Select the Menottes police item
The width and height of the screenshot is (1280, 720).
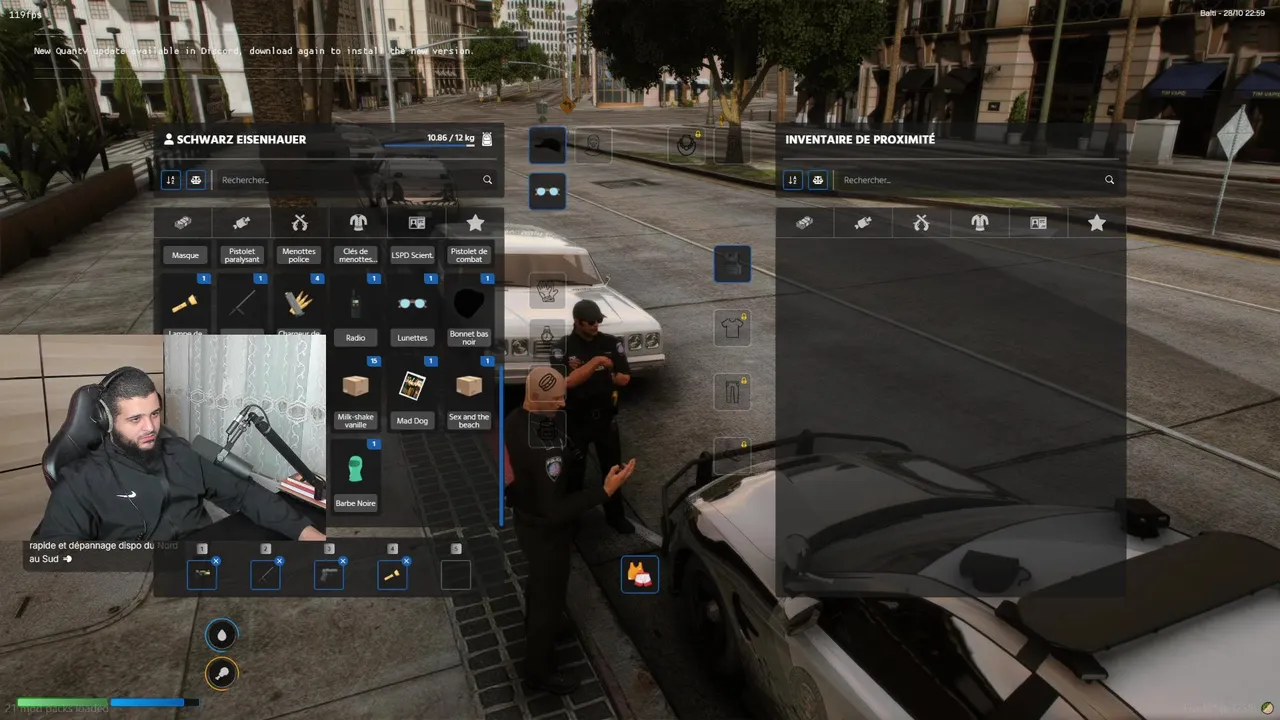[299, 255]
